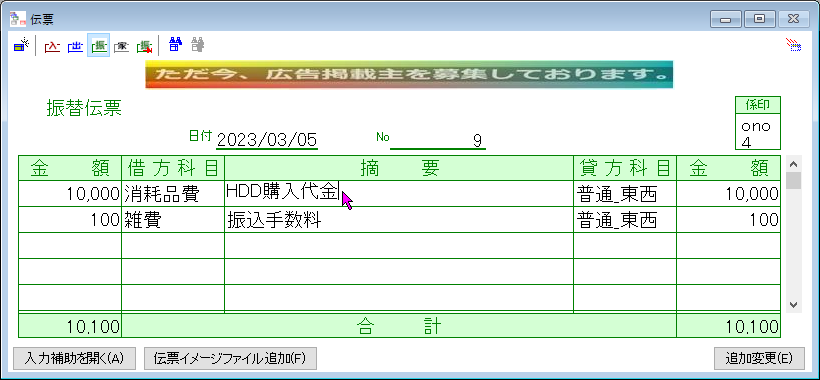
Task: Click the date field 2023/03/05
Action: click(x=267, y=140)
